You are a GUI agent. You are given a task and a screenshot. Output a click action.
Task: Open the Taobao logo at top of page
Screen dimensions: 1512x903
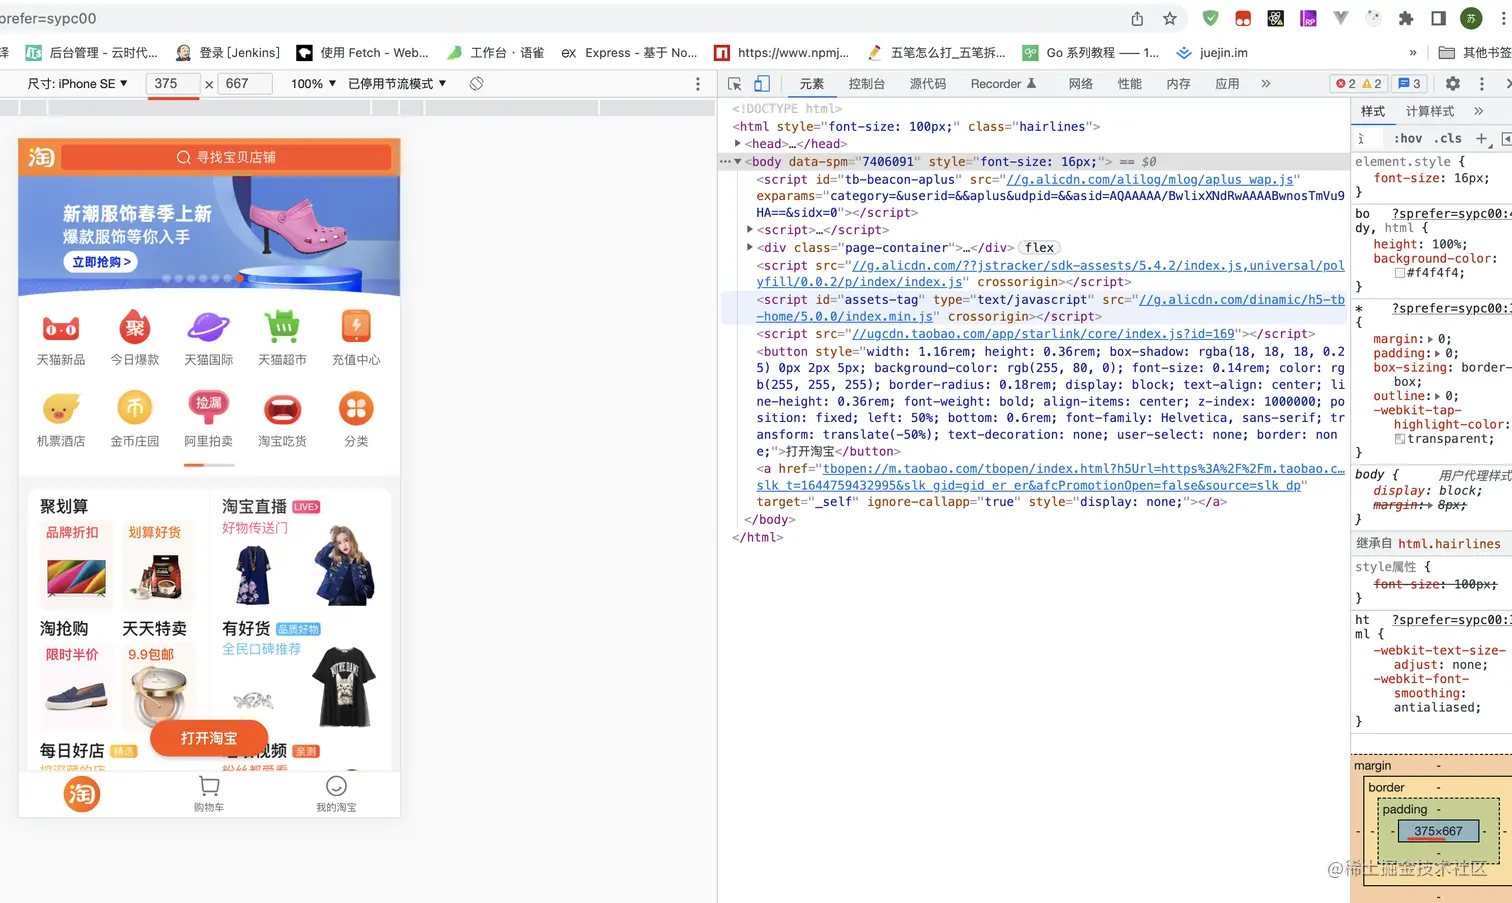tap(41, 157)
